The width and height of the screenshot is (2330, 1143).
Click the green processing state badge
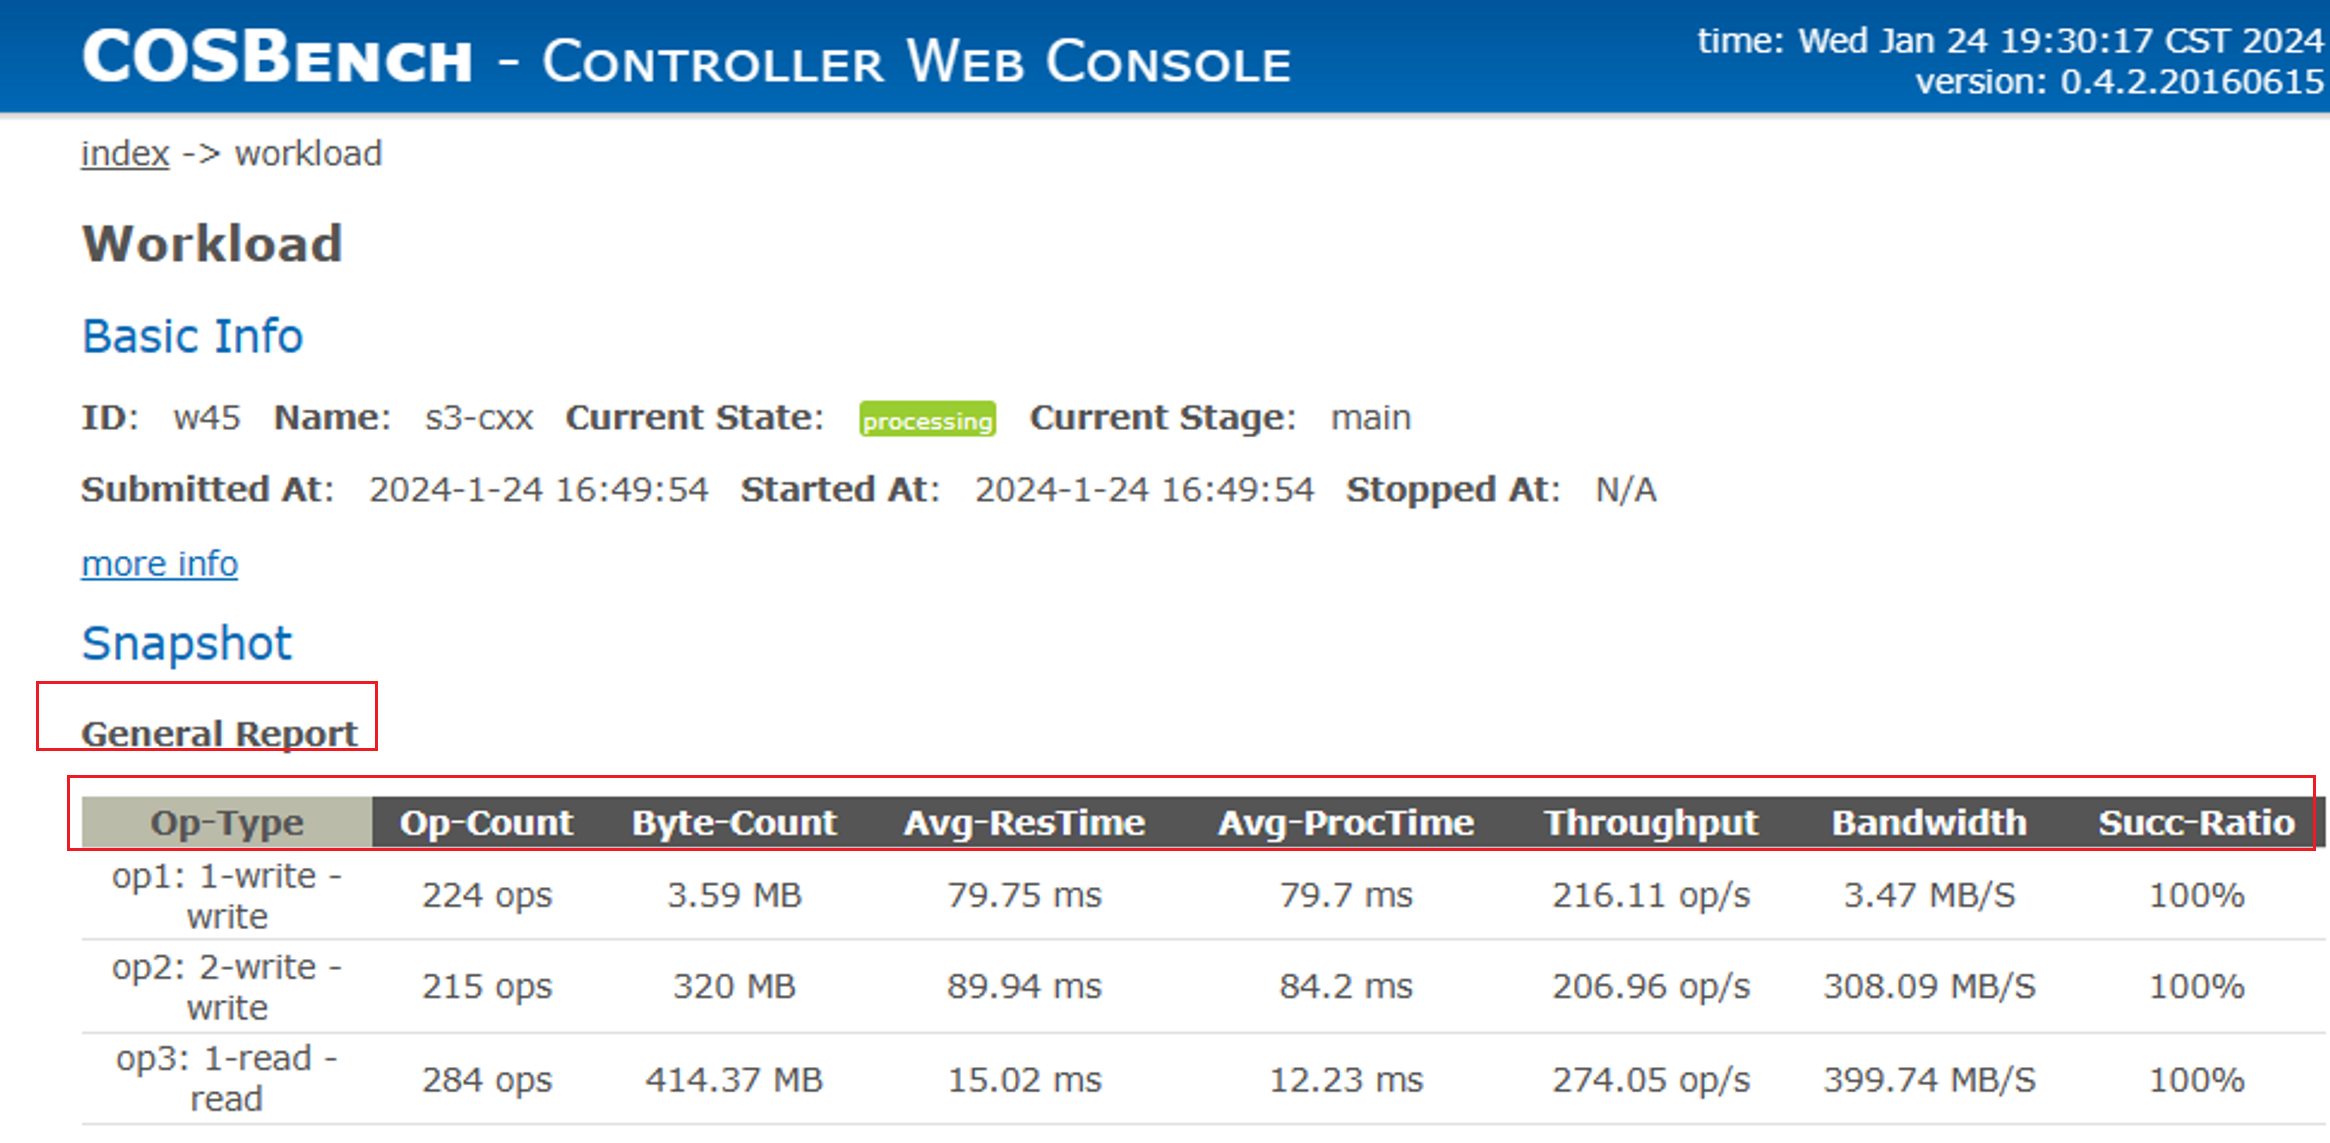point(927,420)
